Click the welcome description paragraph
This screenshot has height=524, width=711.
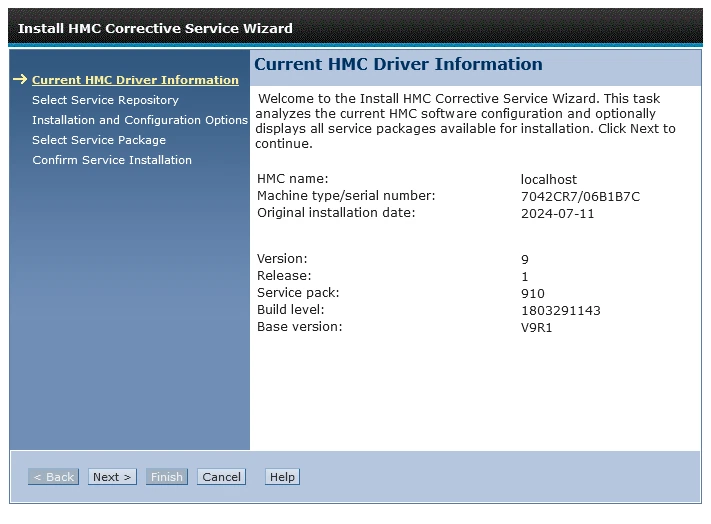pos(466,121)
